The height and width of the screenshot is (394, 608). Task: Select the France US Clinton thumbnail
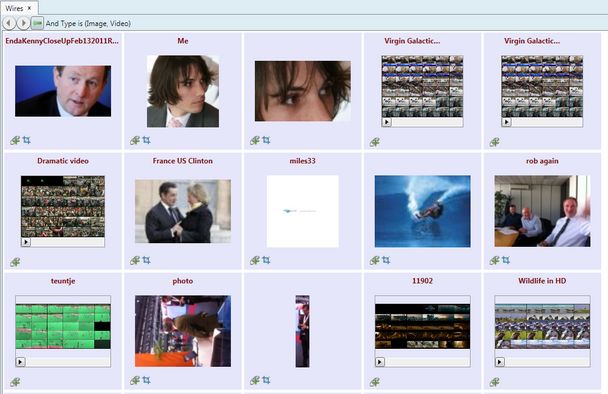[183, 211]
